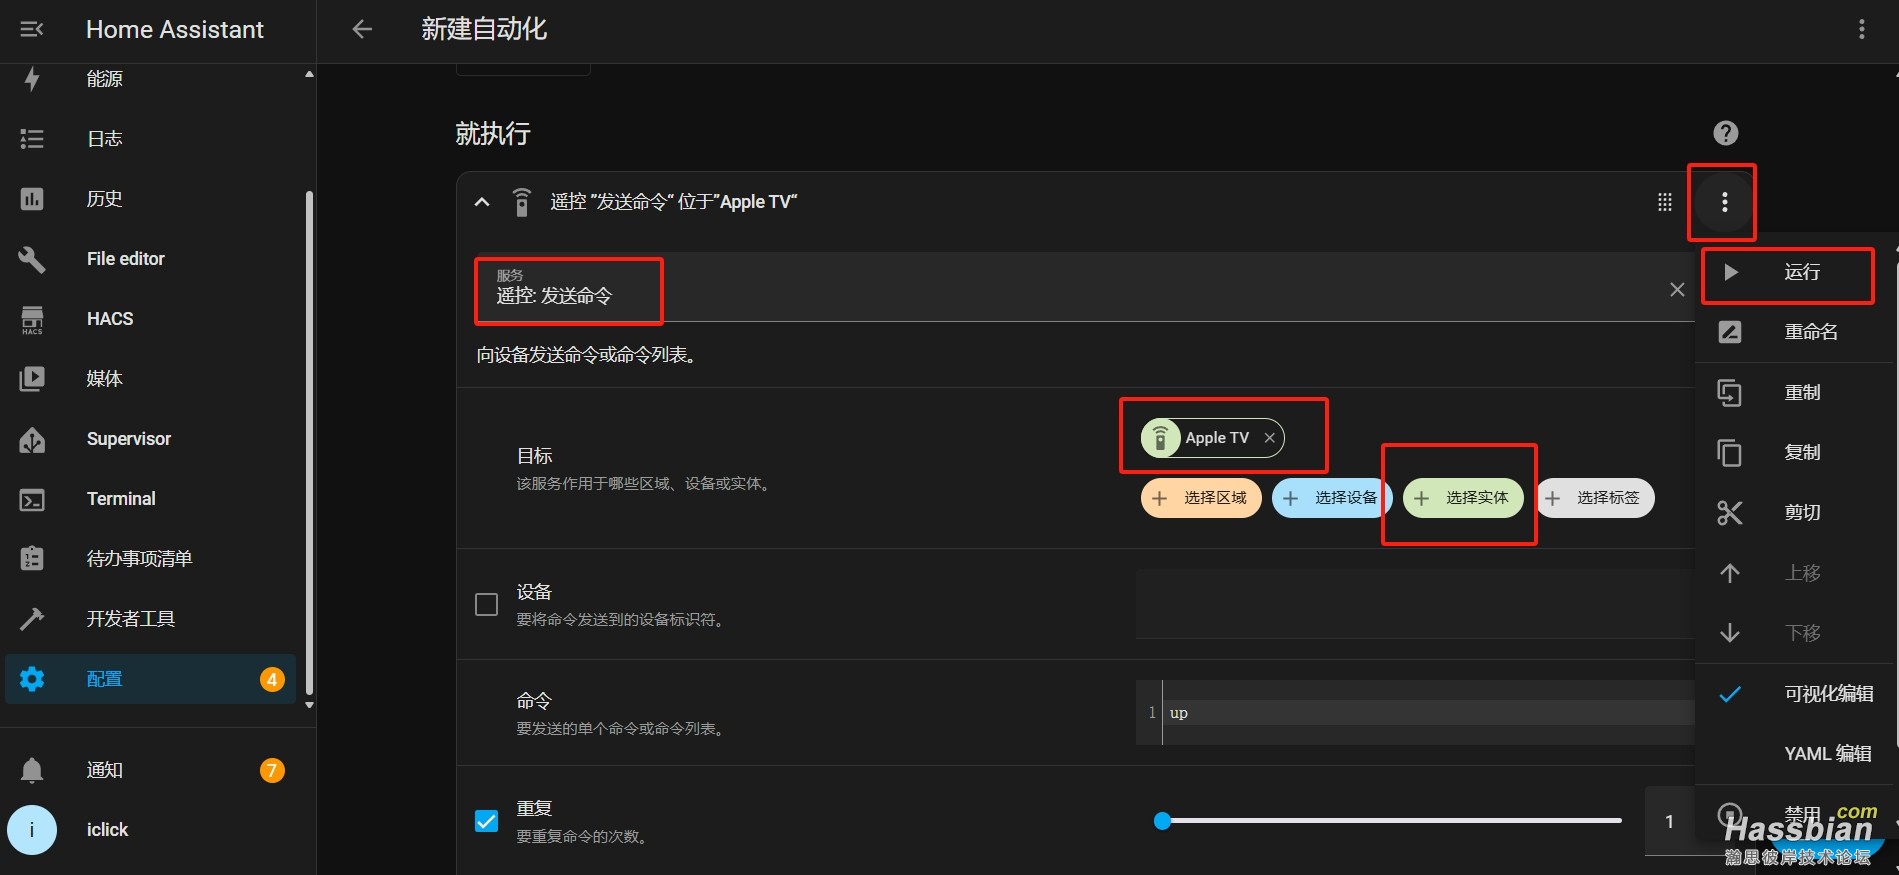Select 重命名 from the action menu
Screen dimensions: 1899x875
[x=1796, y=332]
